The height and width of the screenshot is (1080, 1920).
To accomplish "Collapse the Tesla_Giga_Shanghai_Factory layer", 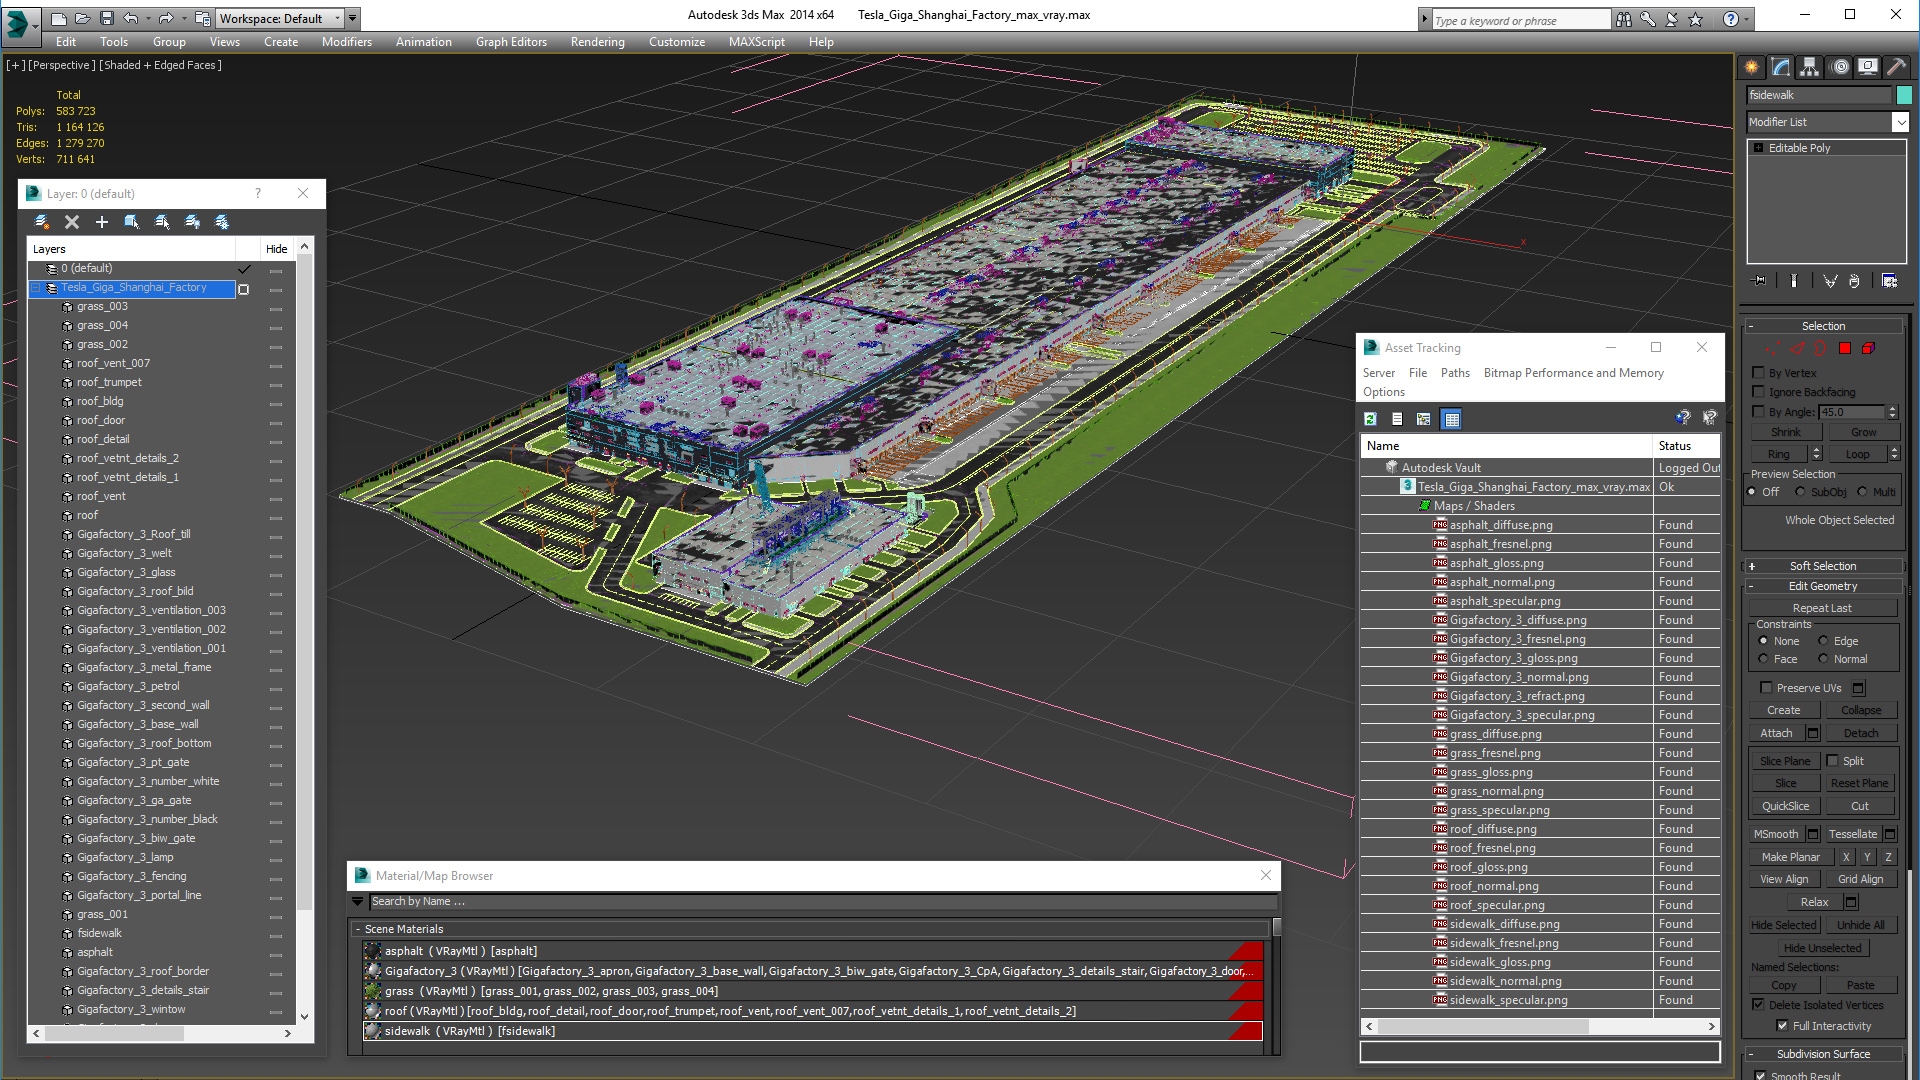I will click(x=37, y=288).
